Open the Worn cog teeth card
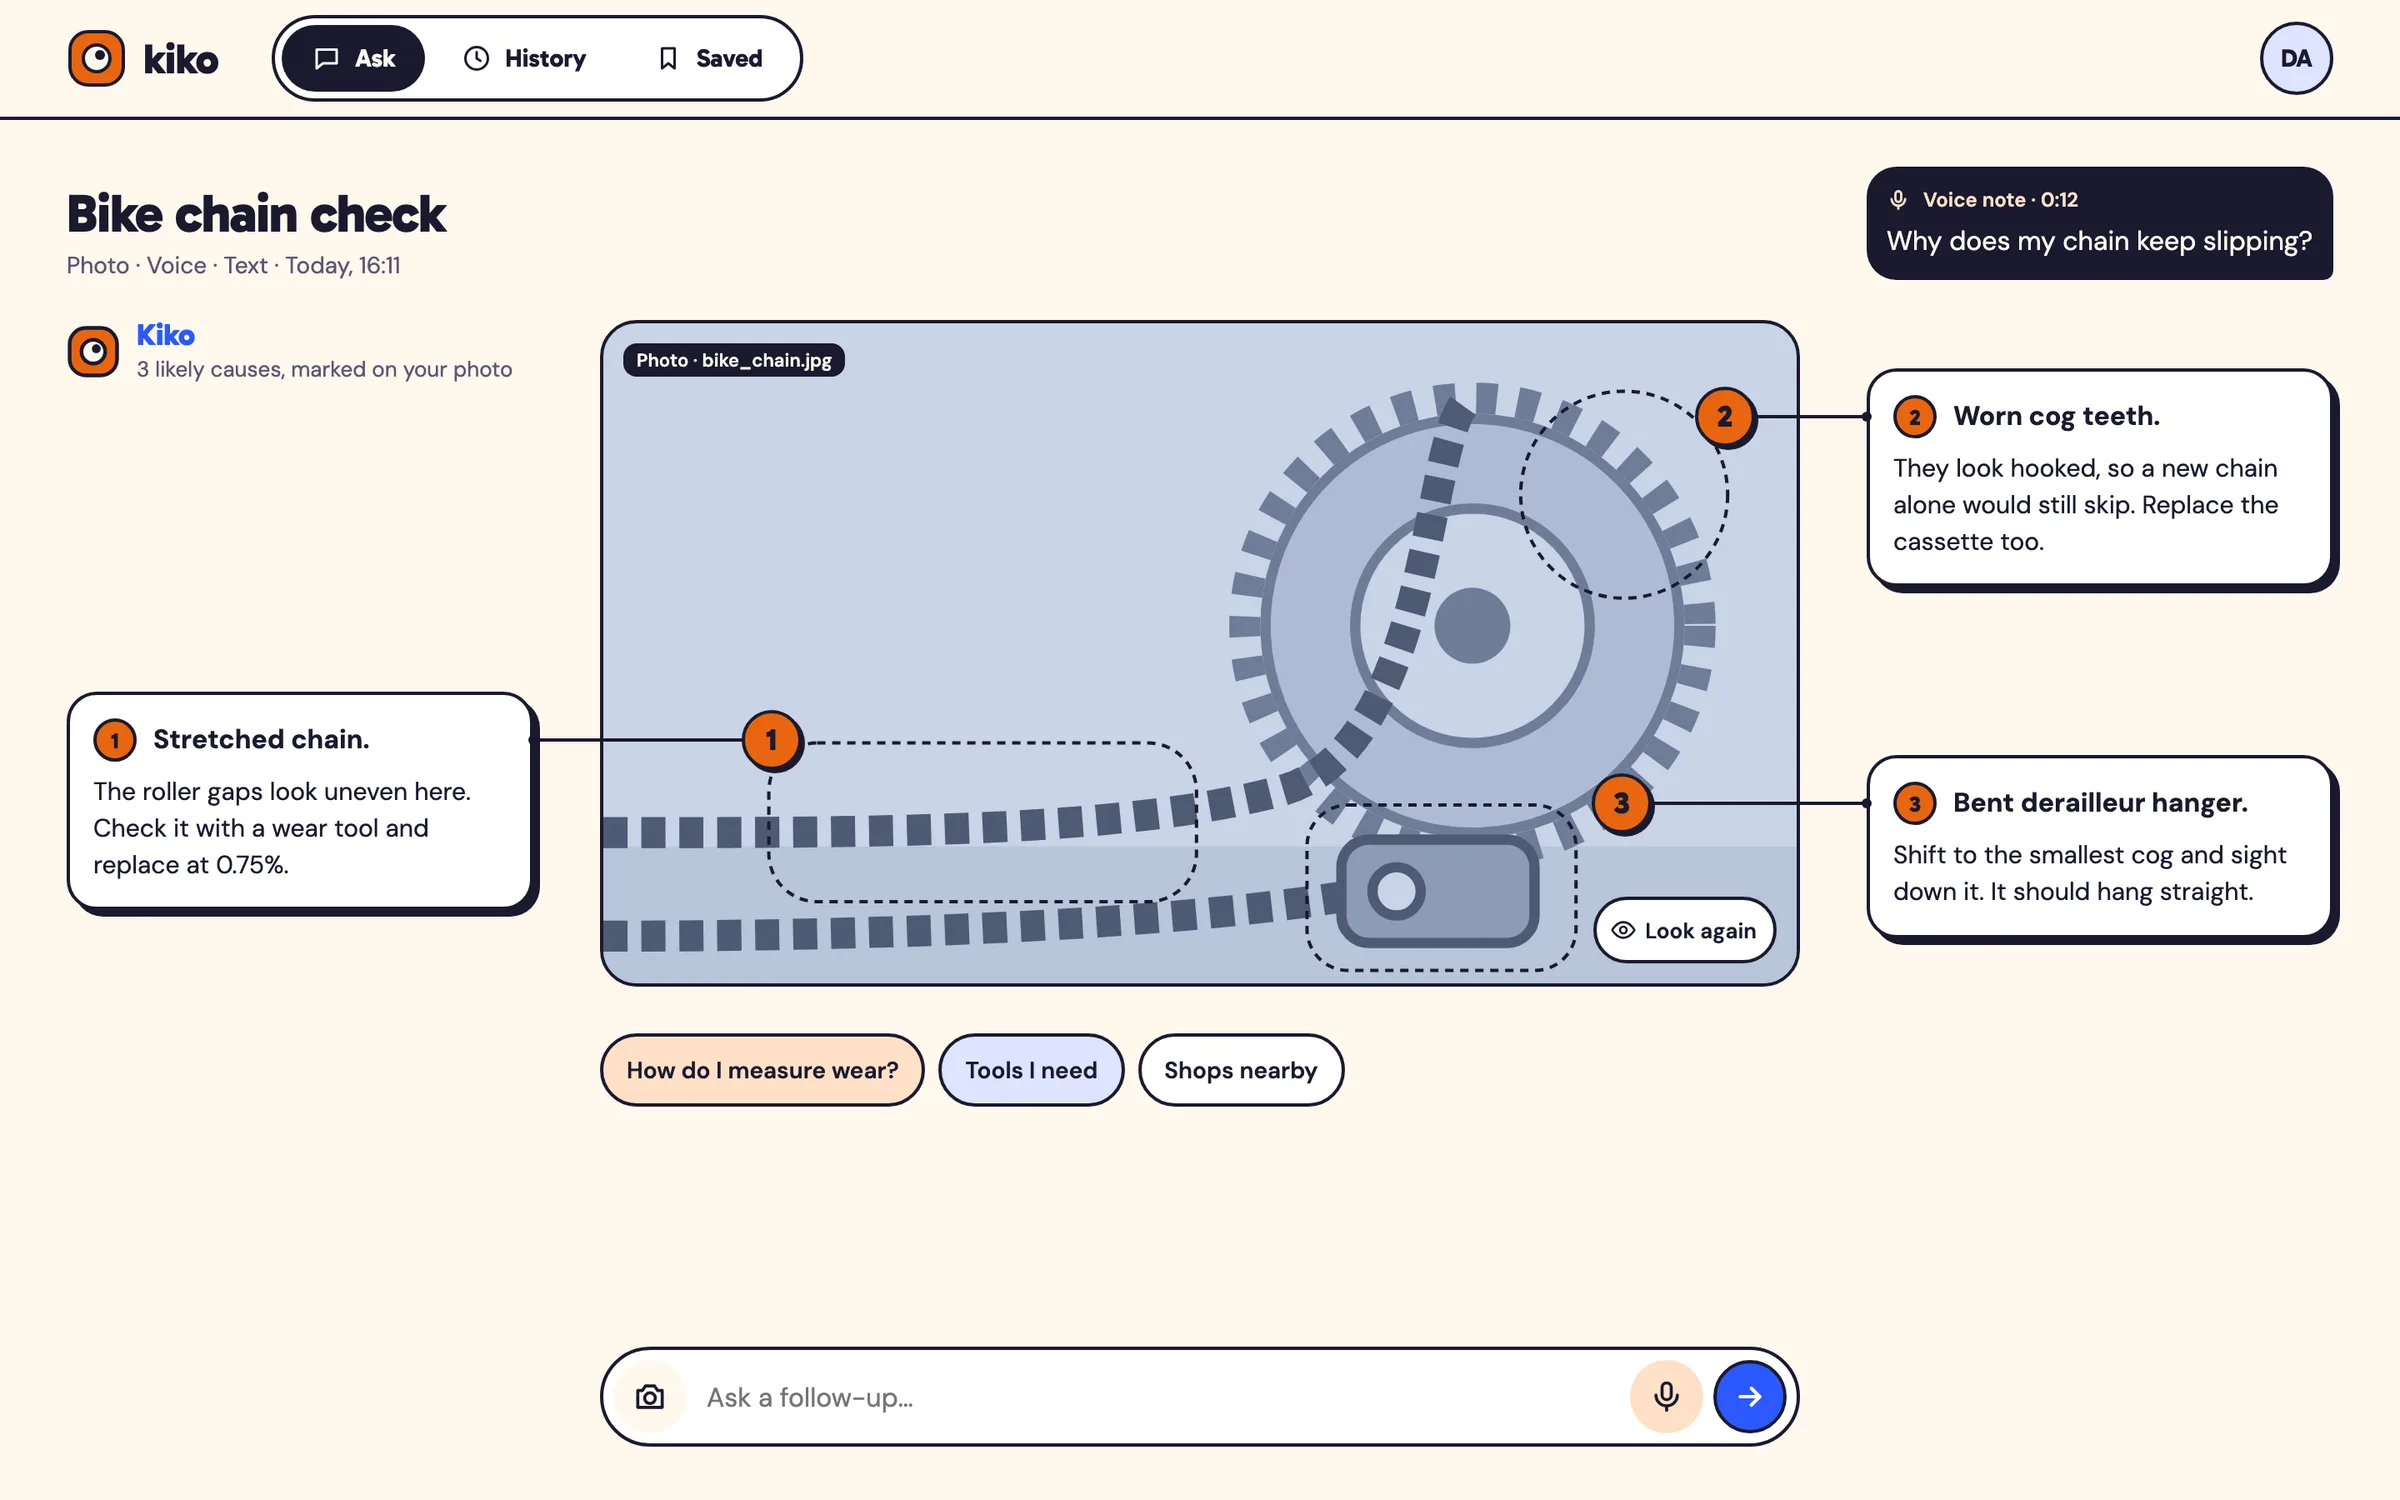 [2099, 478]
